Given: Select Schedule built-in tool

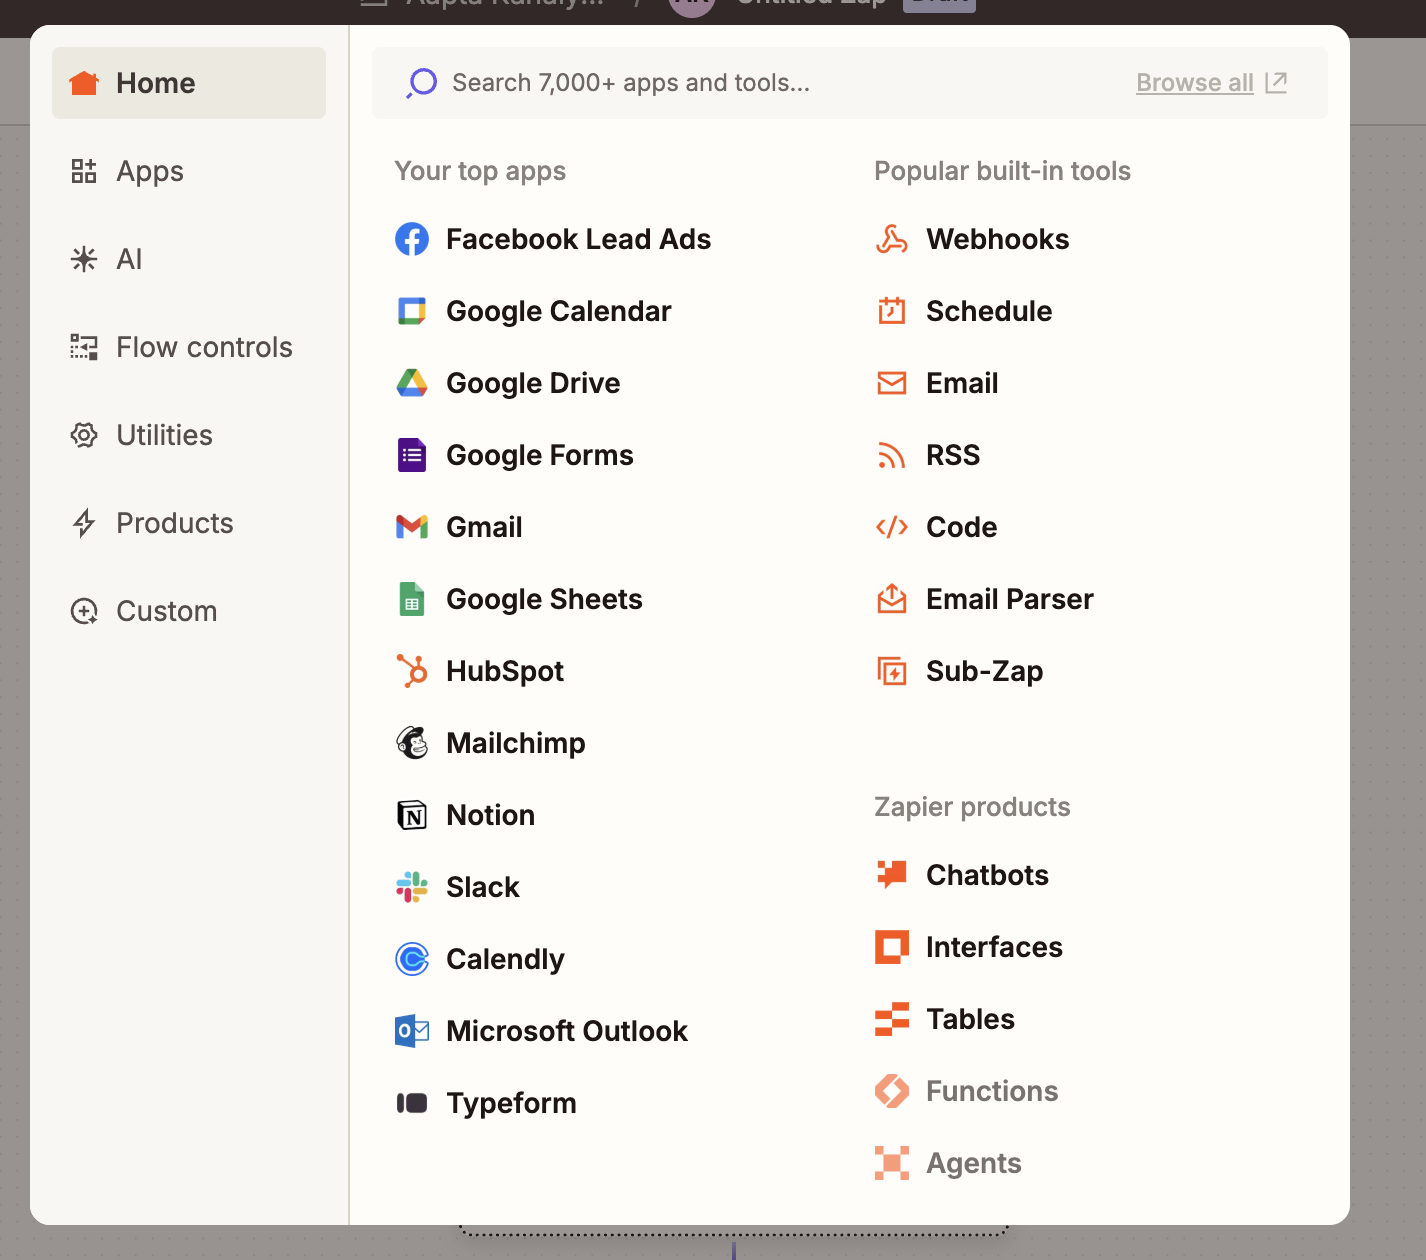Looking at the screenshot, I should [988, 311].
